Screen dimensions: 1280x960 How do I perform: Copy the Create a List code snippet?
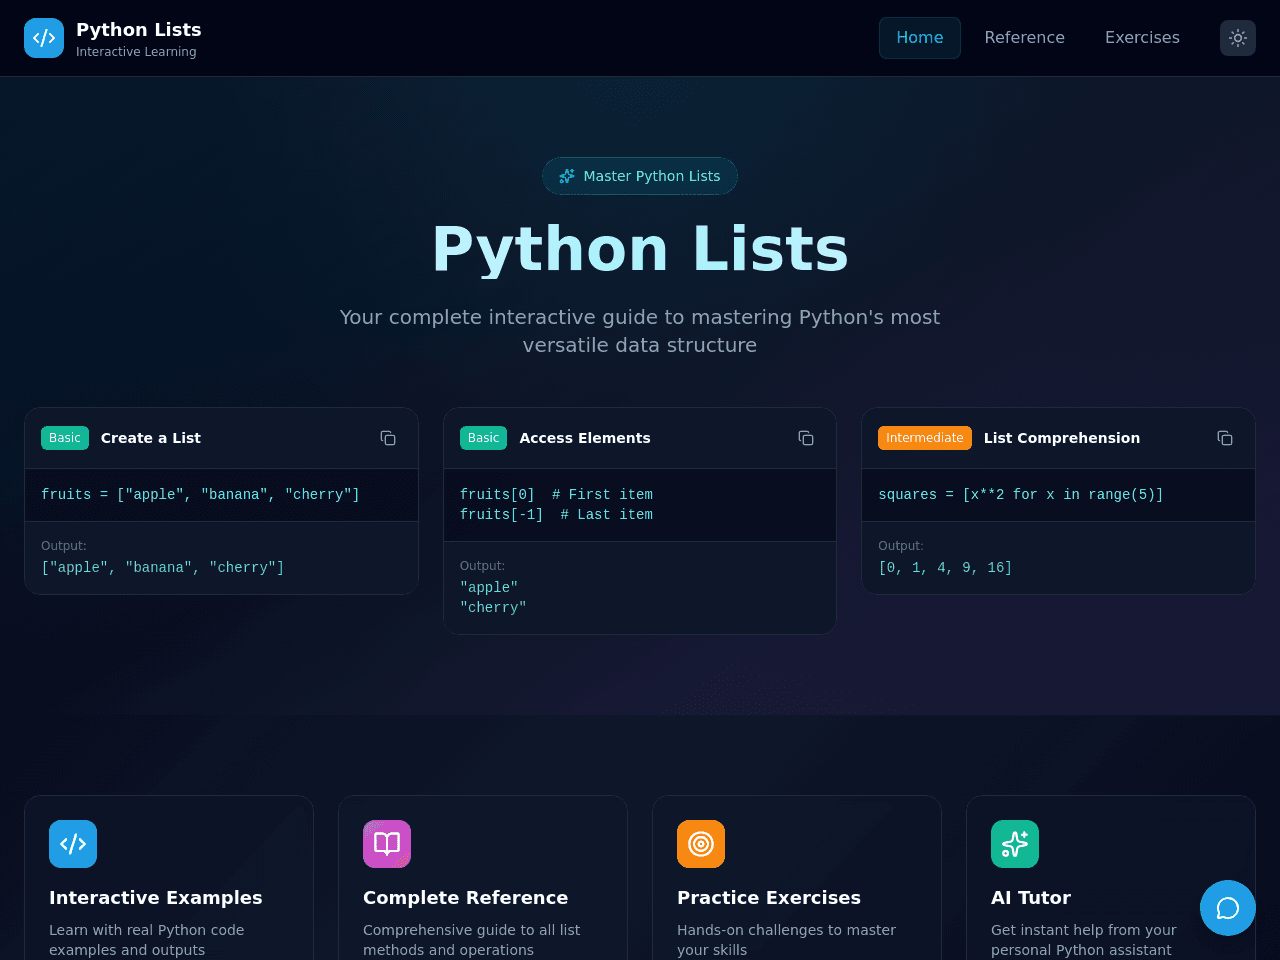coord(388,438)
